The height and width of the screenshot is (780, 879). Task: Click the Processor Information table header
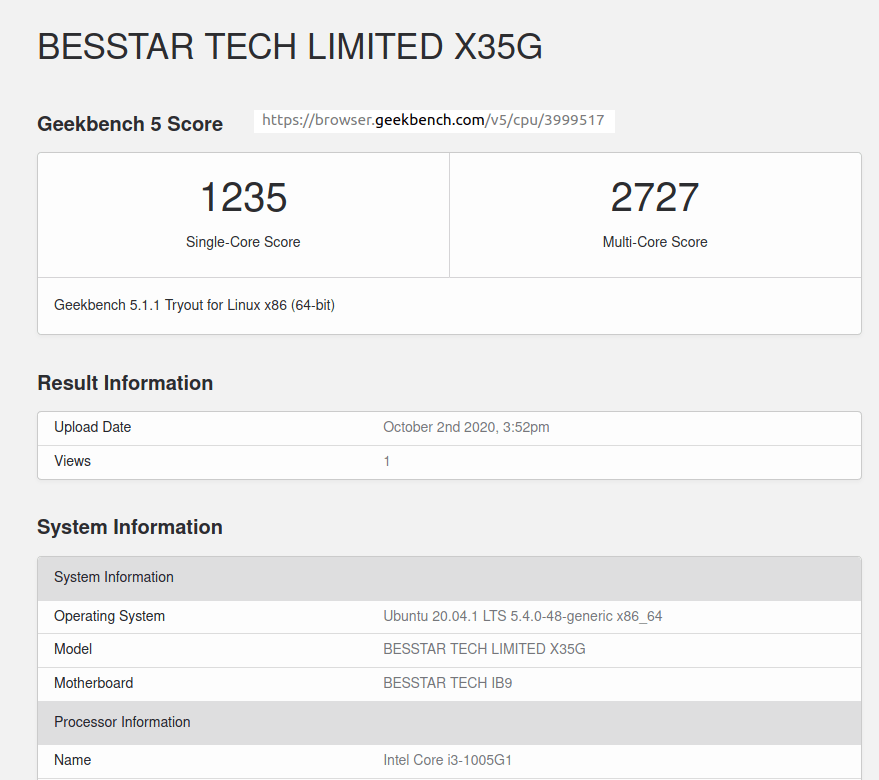click(x=449, y=722)
